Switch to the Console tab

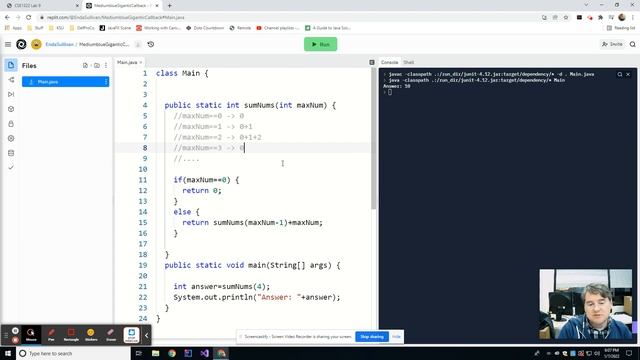(389, 62)
